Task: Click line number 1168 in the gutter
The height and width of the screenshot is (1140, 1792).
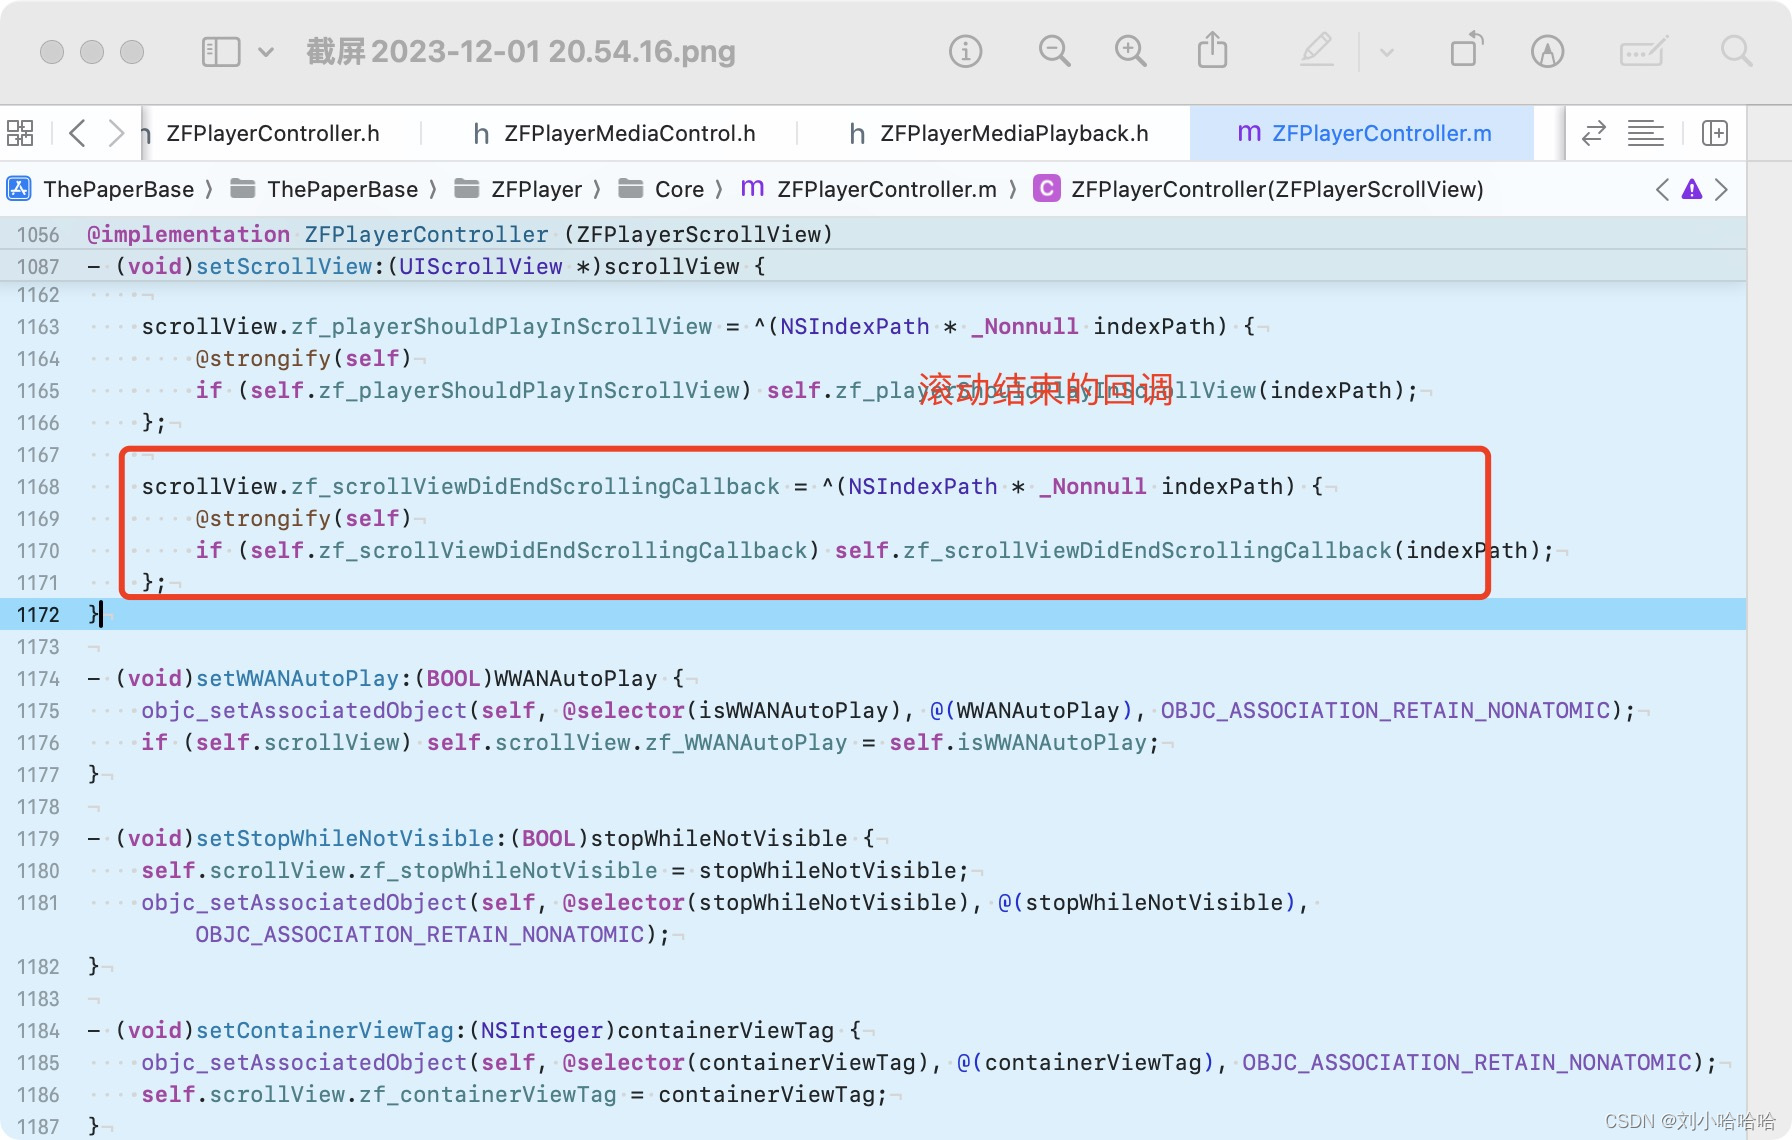Action: 38,487
